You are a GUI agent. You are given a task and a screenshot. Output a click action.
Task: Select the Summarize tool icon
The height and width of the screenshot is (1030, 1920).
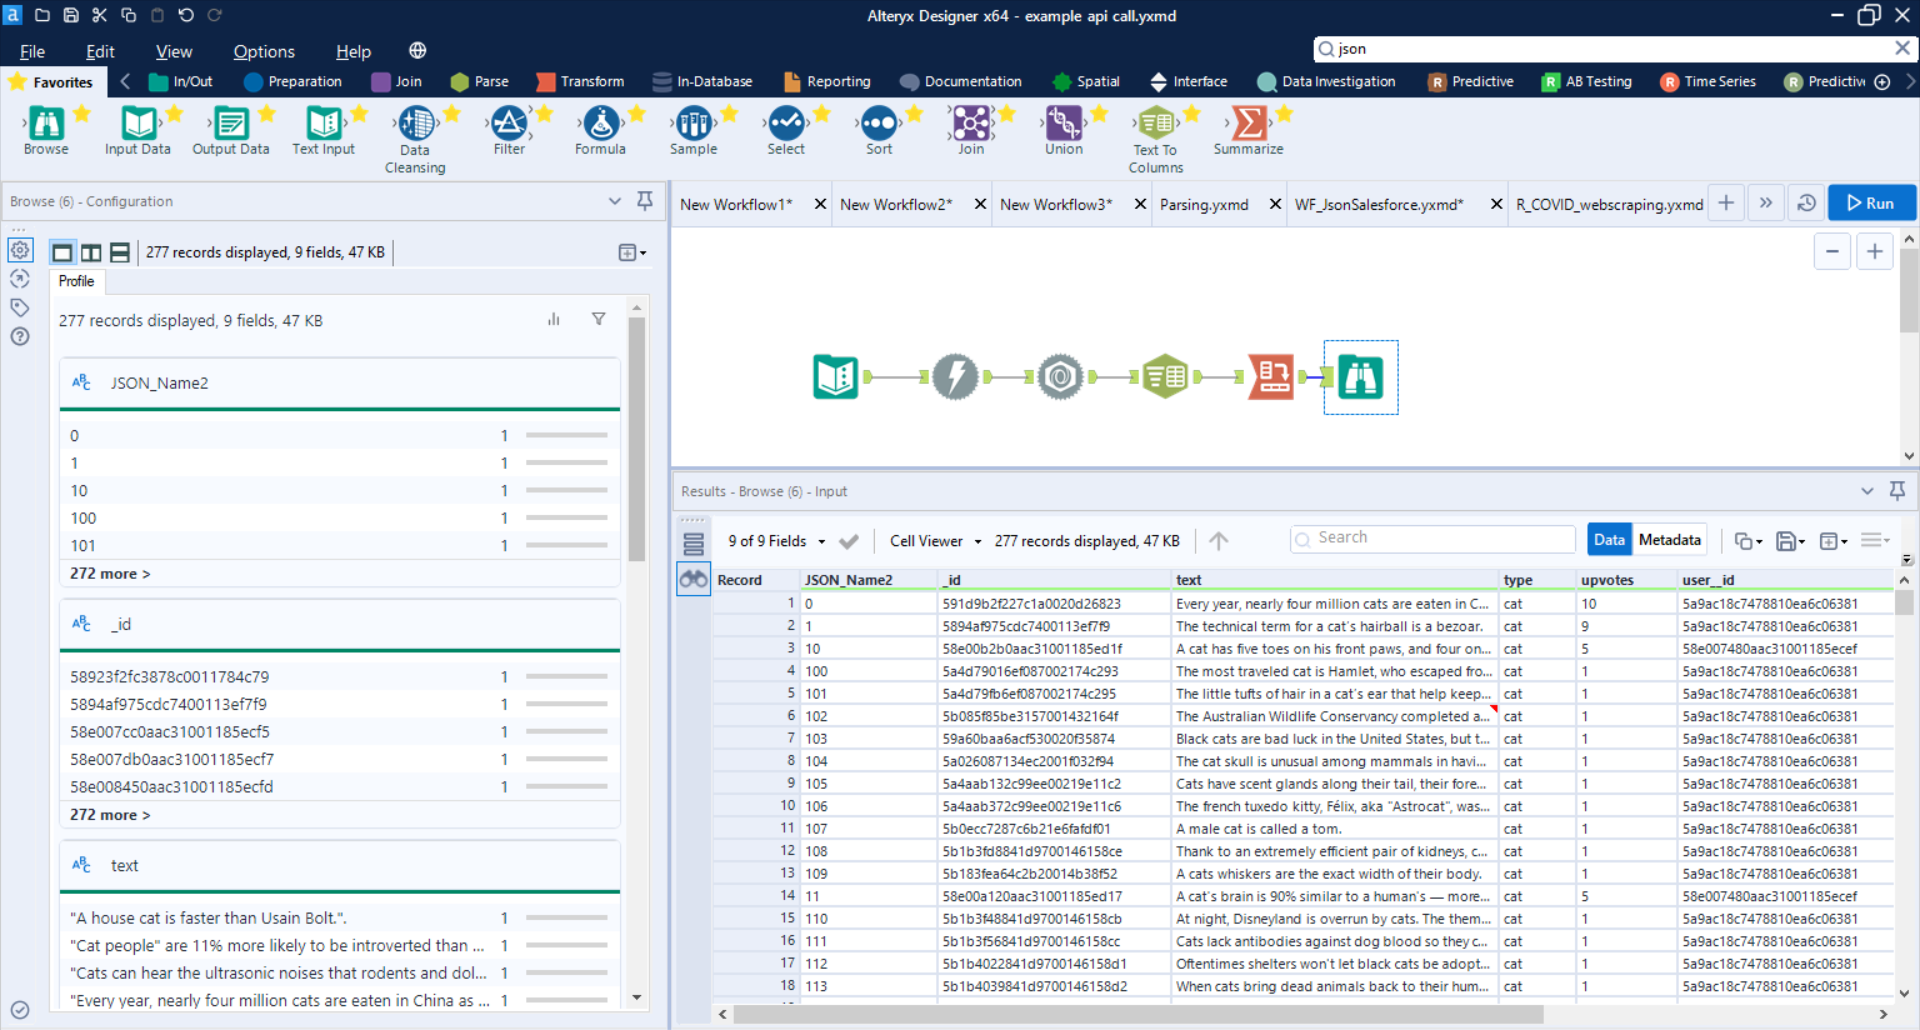pos(1248,124)
